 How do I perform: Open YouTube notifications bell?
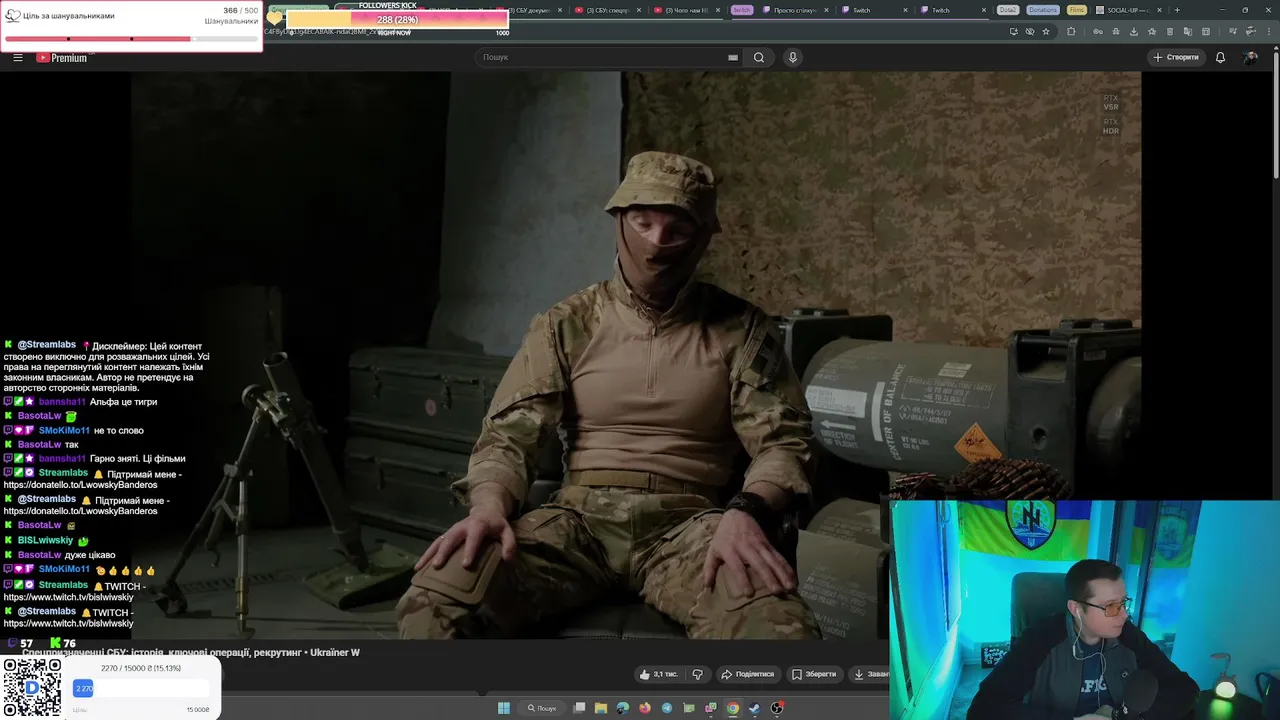[x=1220, y=57]
